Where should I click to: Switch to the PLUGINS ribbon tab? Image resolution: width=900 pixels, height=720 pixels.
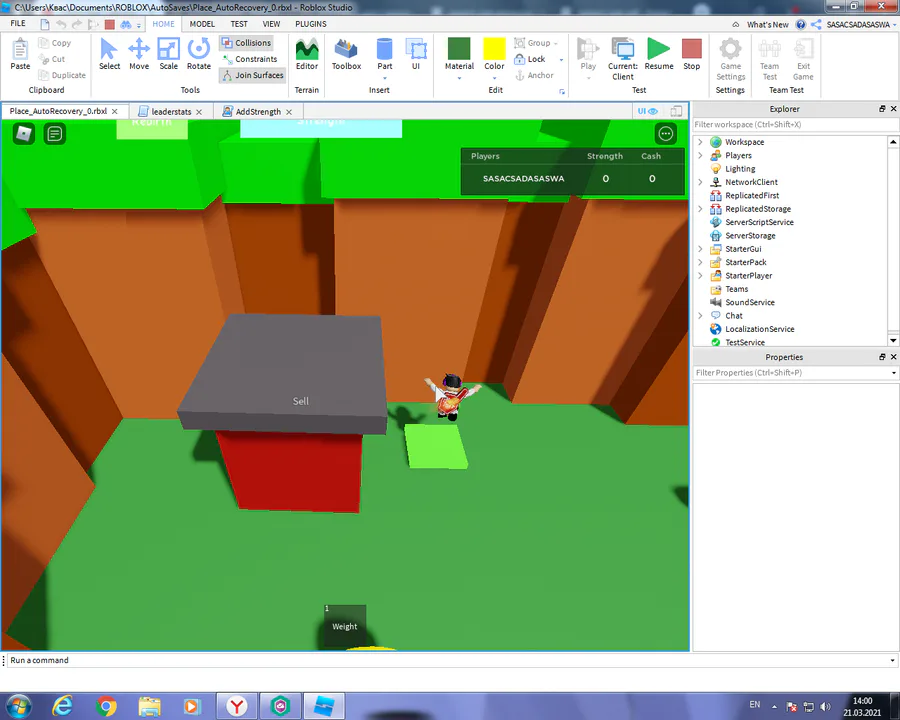(x=311, y=24)
